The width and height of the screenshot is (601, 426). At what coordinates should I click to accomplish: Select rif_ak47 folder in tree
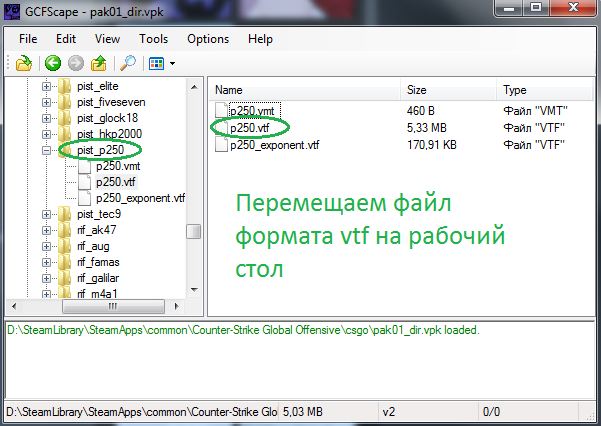click(97, 230)
